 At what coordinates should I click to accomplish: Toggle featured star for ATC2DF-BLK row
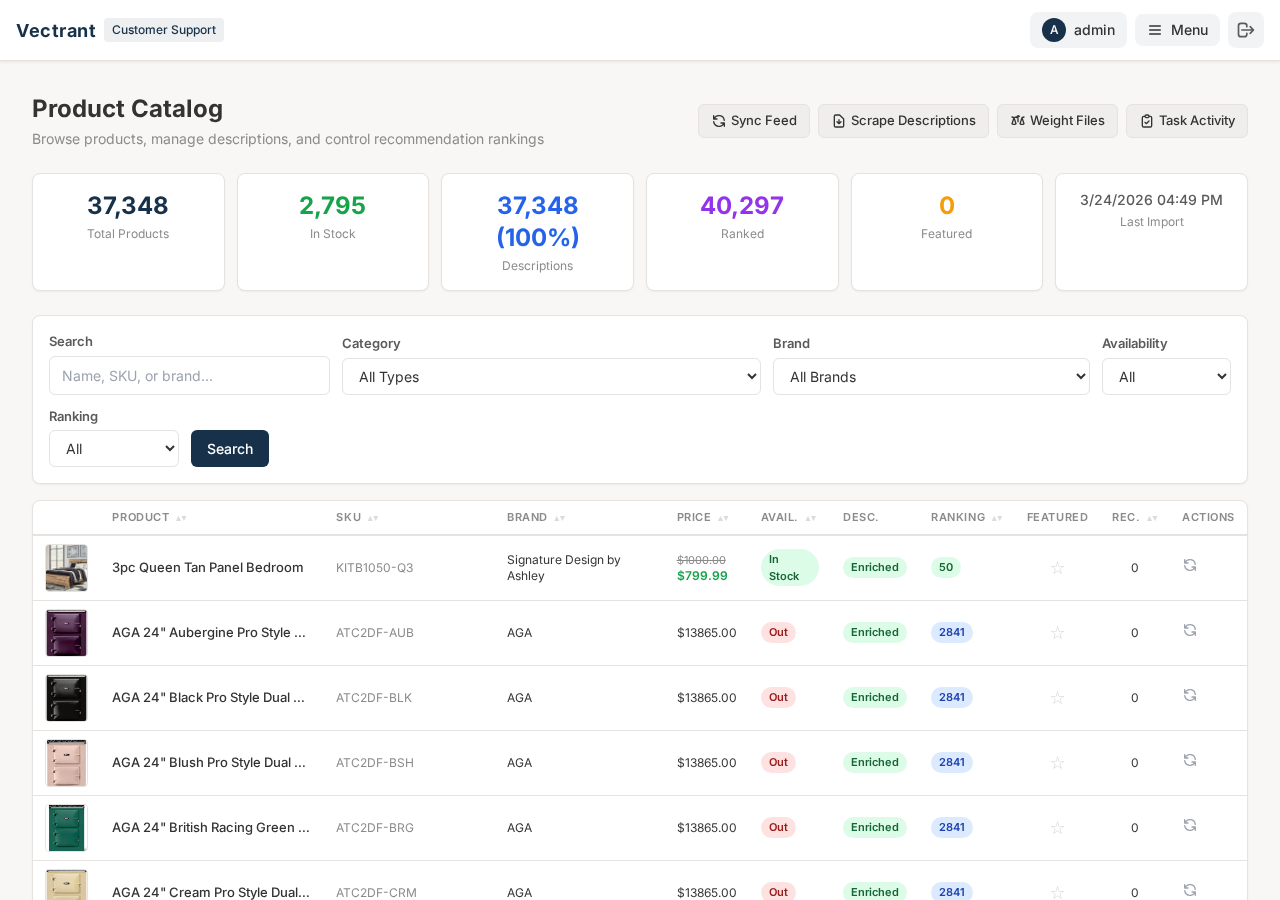[1057, 697]
